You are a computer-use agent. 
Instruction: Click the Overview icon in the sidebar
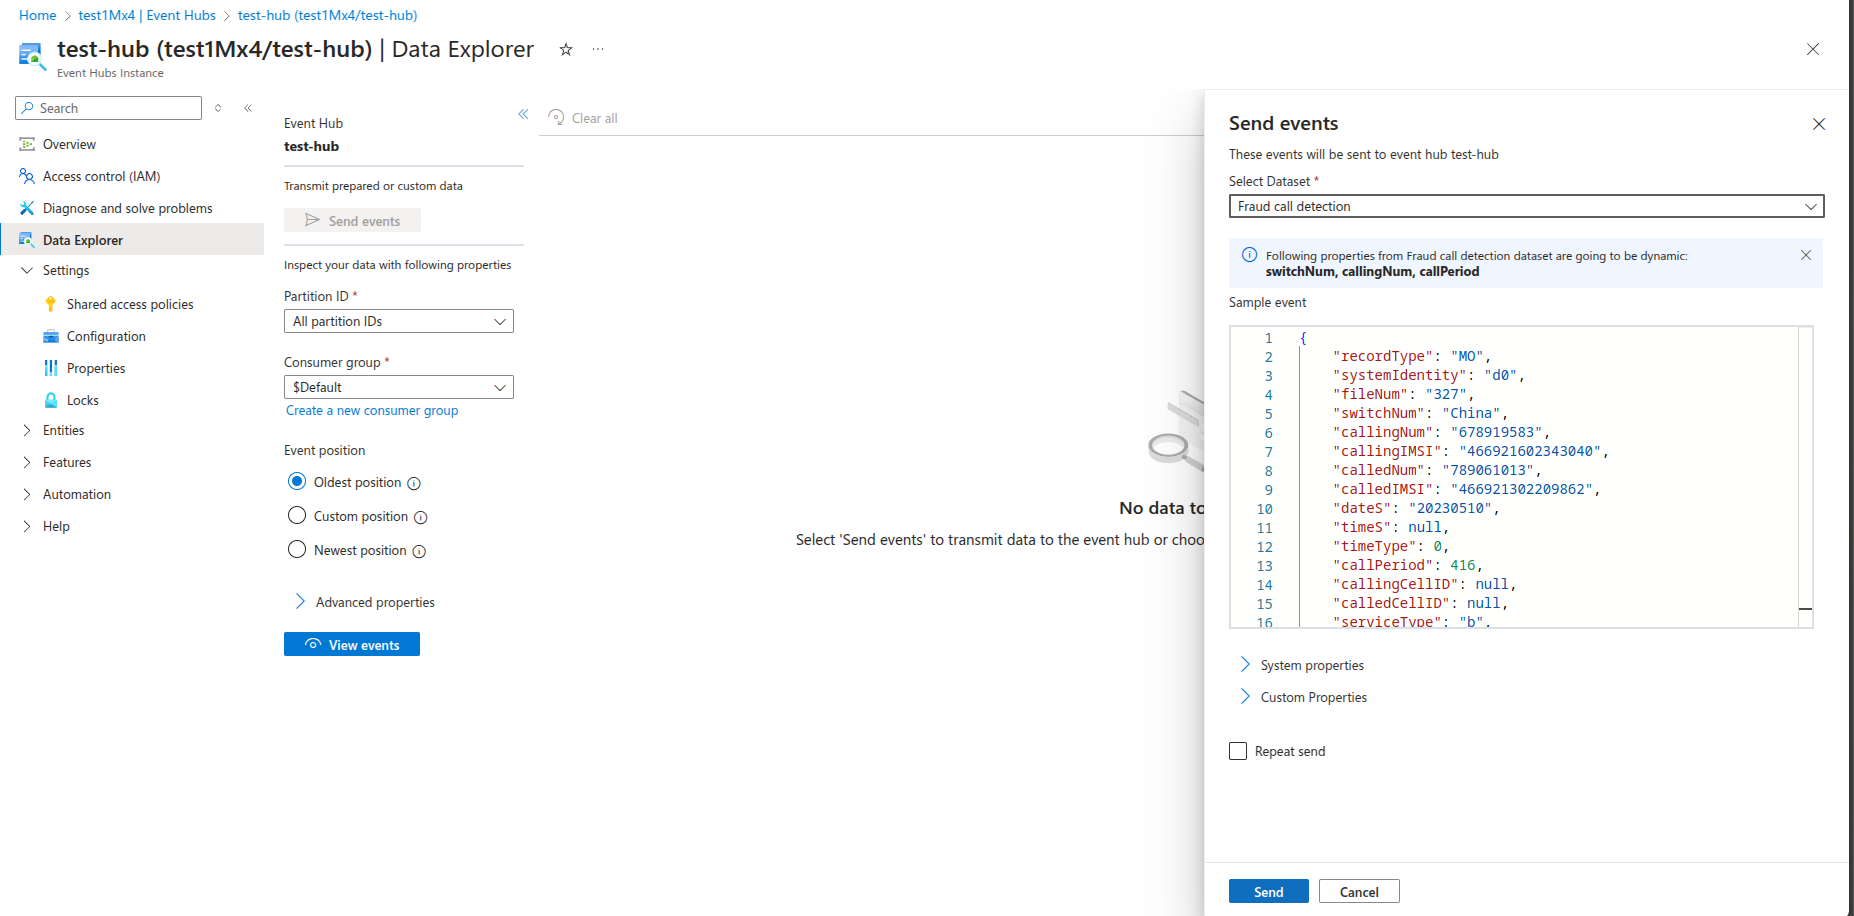click(27, 144)
